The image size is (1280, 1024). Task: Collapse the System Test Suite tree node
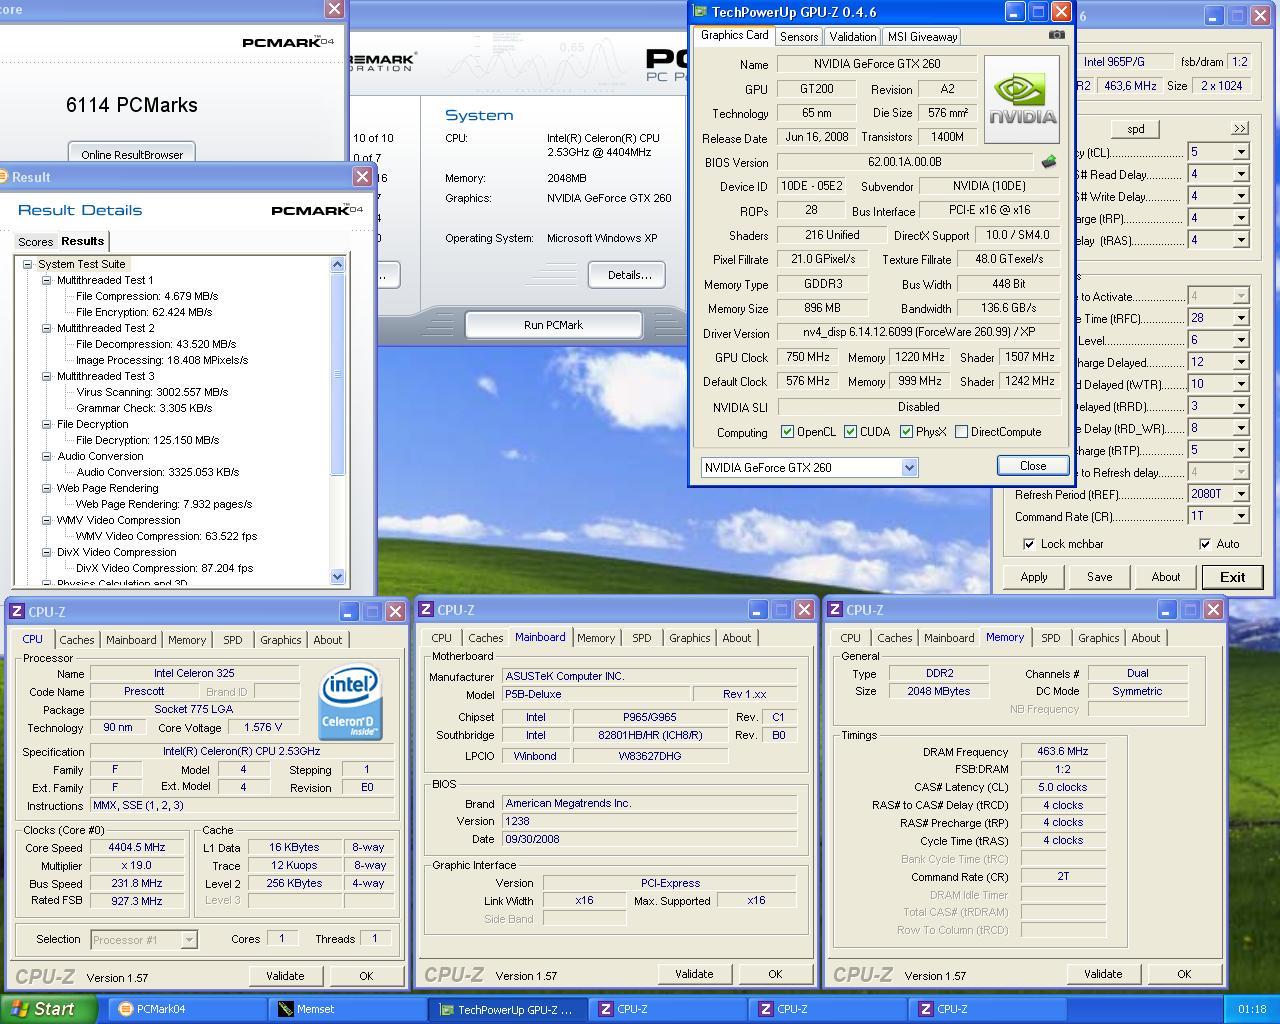pyautogui.click(x=28, y=264)
